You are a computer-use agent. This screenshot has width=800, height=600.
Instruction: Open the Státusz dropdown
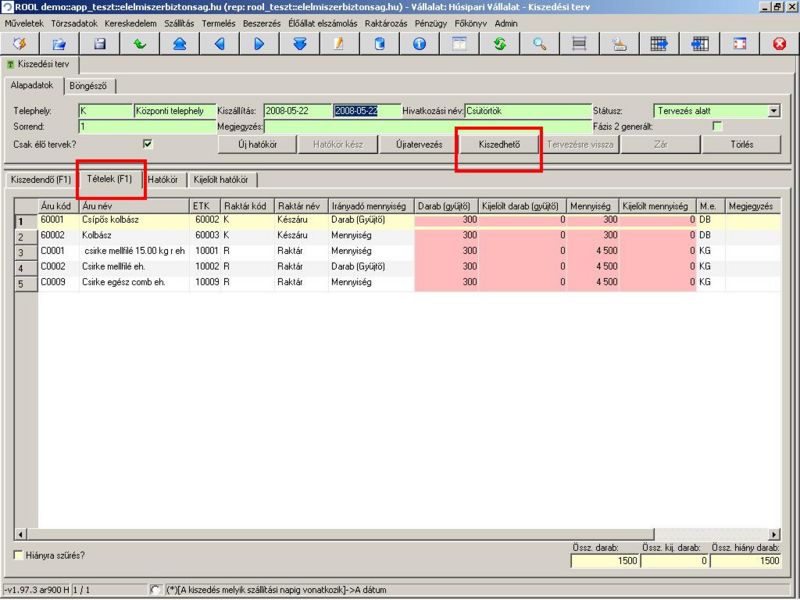[x=773, y=111]
